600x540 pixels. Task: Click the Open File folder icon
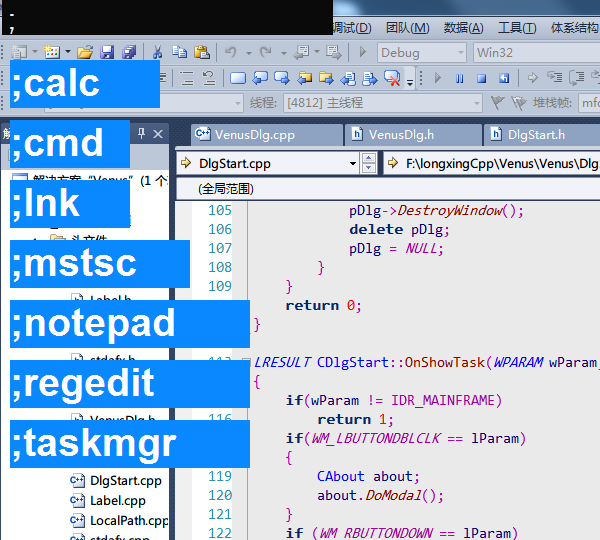click(85, 52)
